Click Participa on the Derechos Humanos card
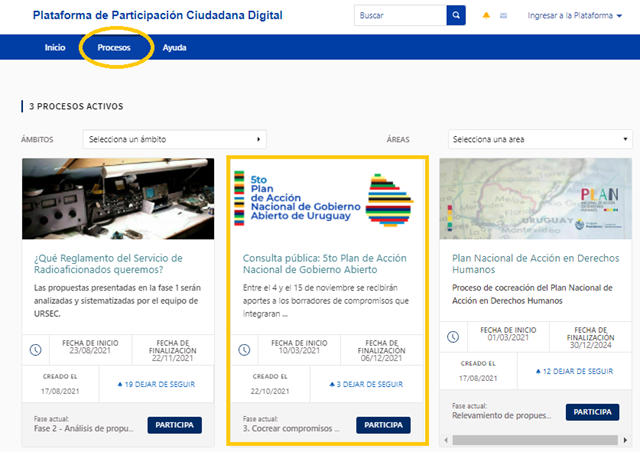The width and height of the screenshot is (640, 452). click(x=593, y=412)
